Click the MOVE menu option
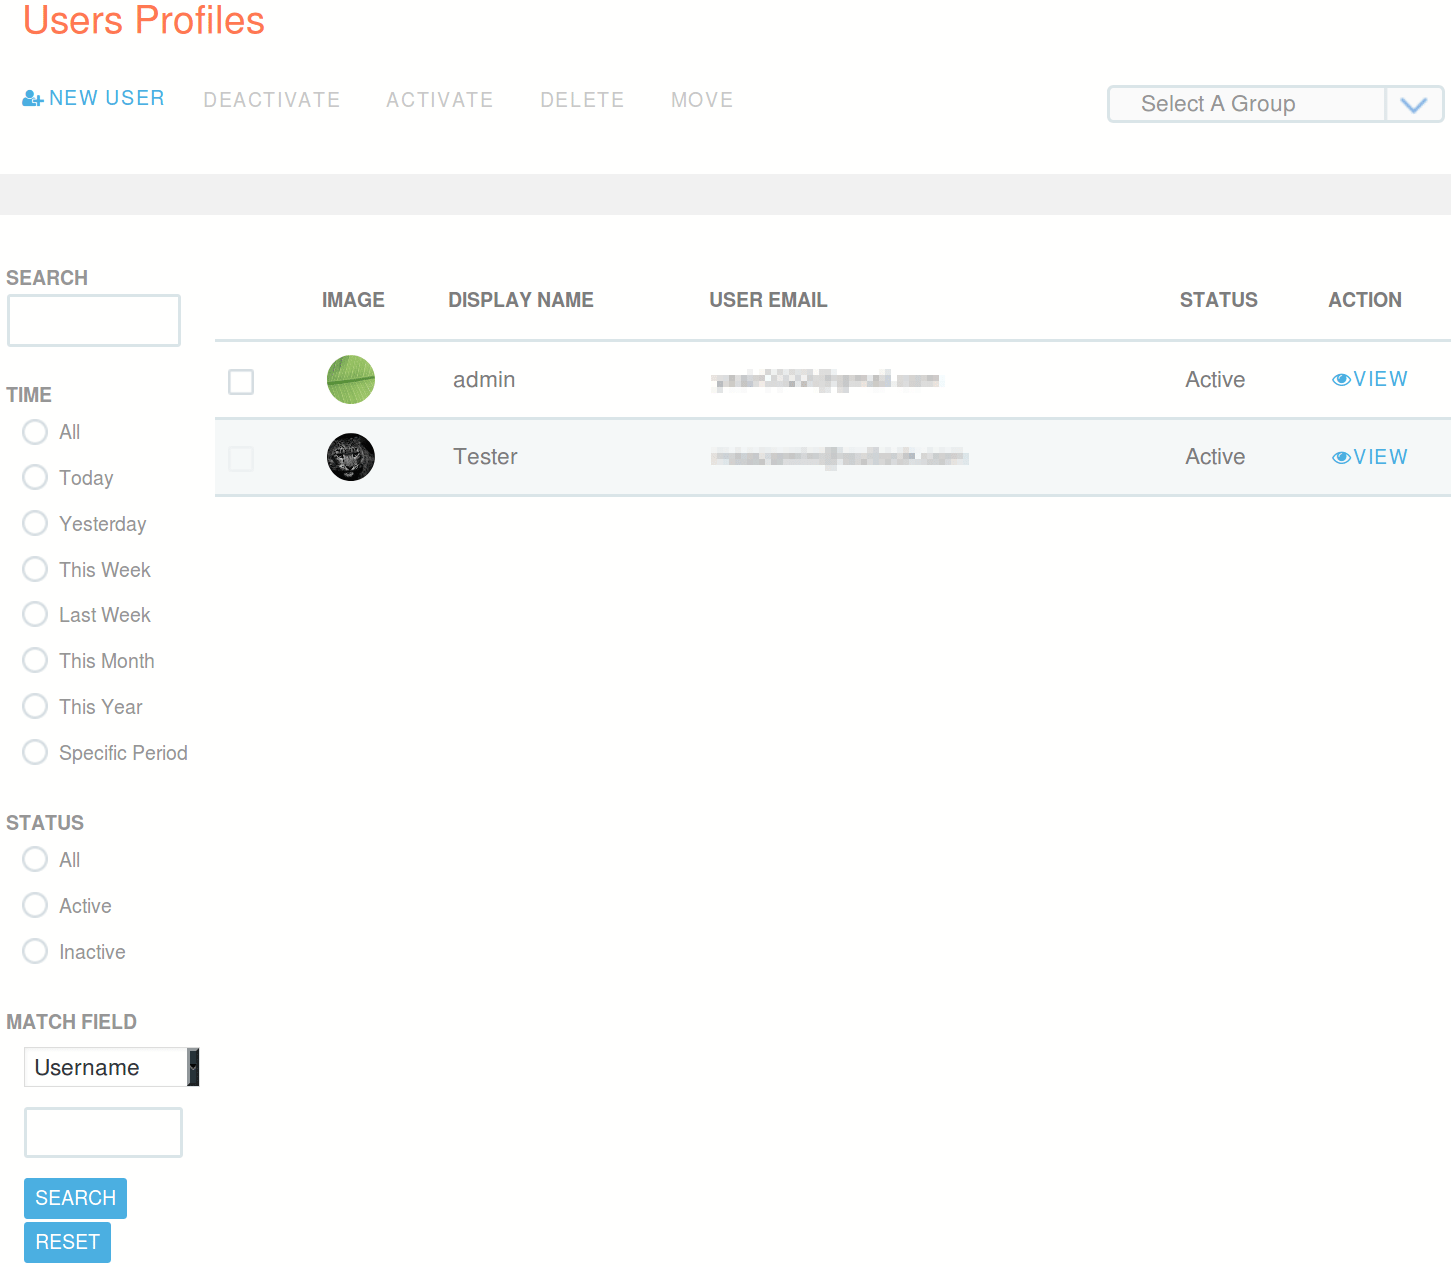 (x=702, y=99)
